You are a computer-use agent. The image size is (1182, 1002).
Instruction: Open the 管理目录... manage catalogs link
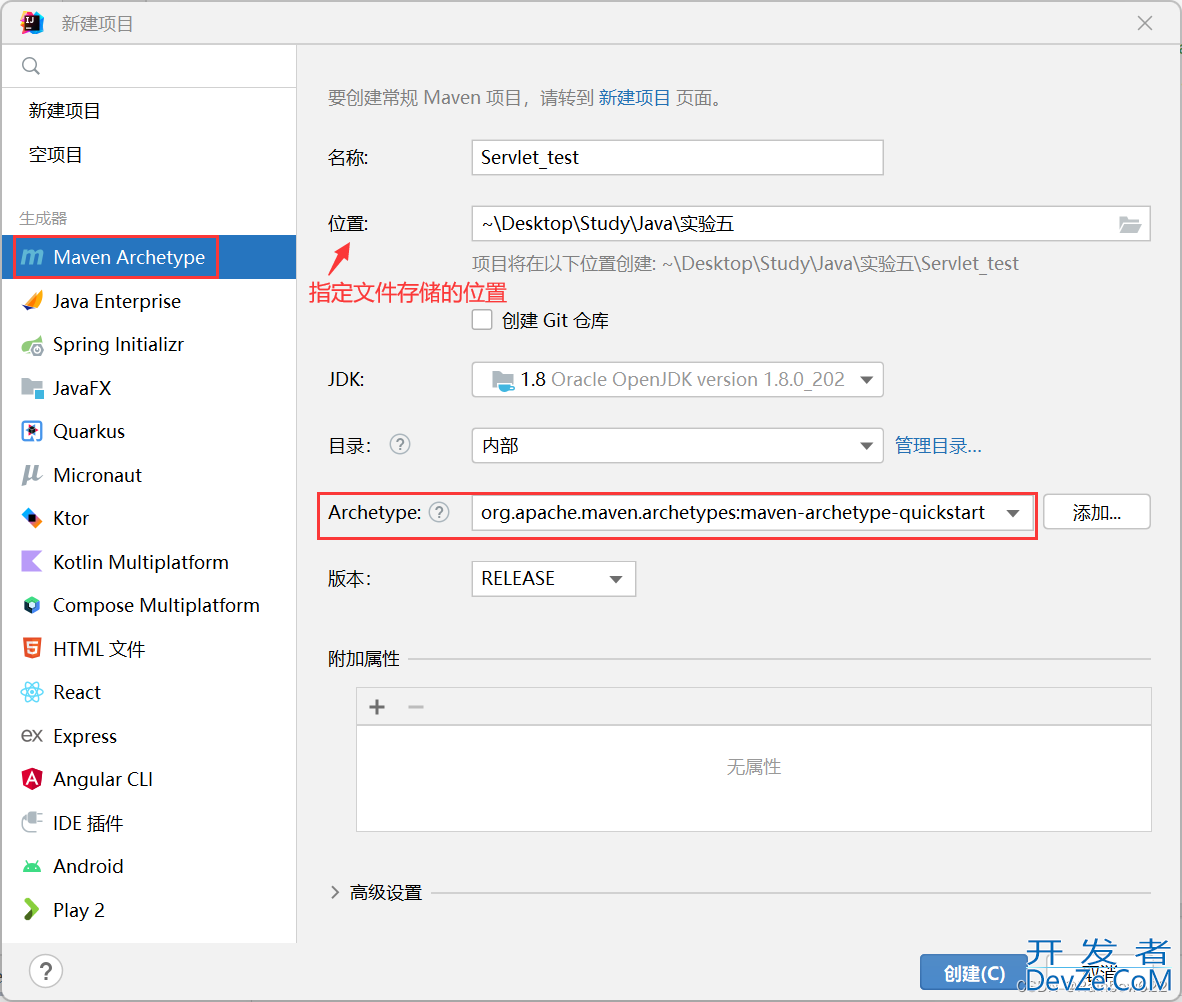click(x=938, y=446)
